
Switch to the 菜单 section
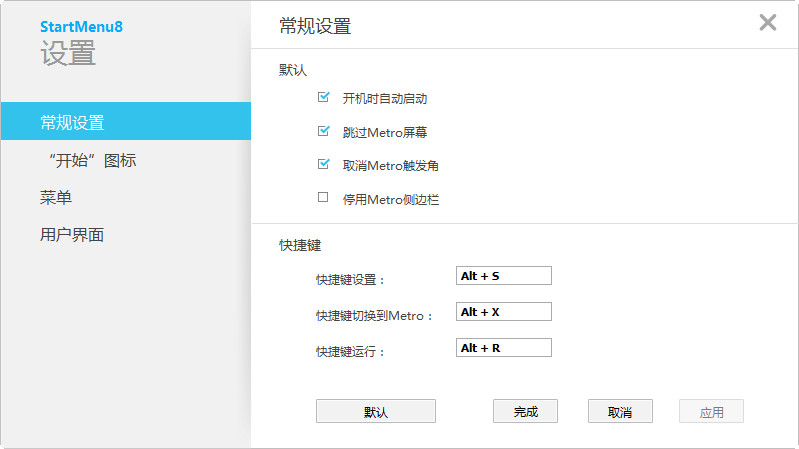pos(56,198)
